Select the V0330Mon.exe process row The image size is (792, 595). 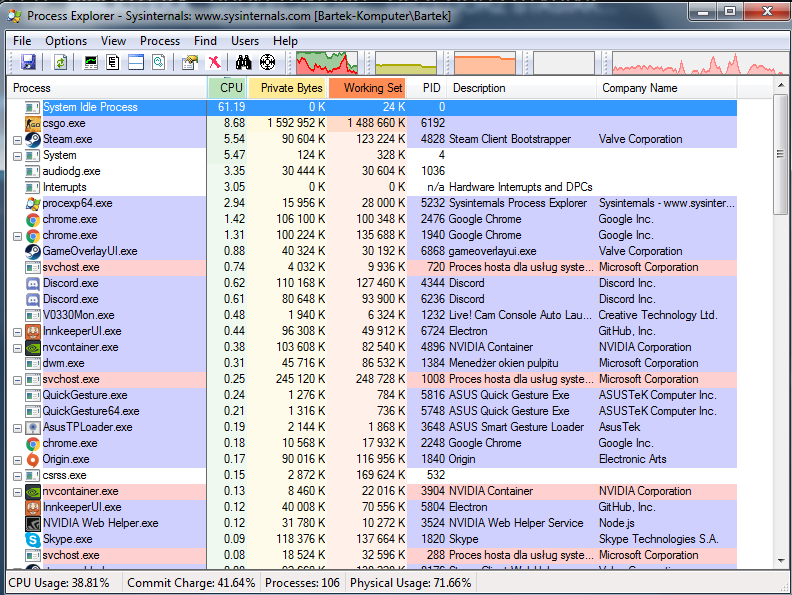coord(372,315)
